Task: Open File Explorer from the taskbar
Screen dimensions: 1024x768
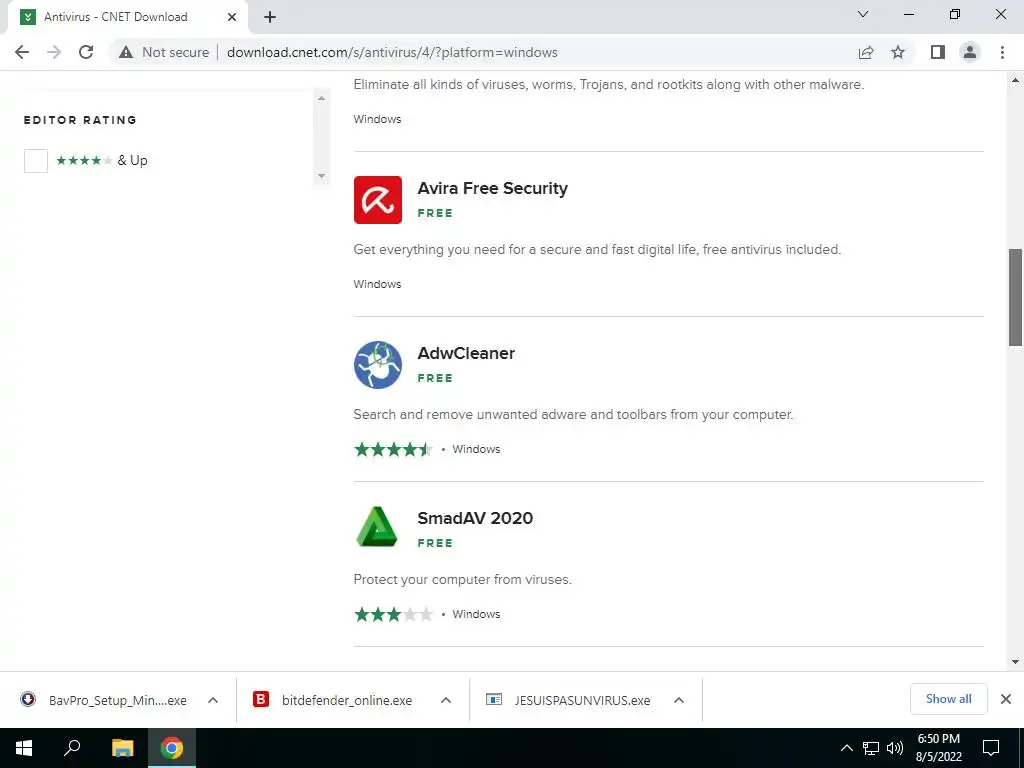Action: (x=122, y=748)
